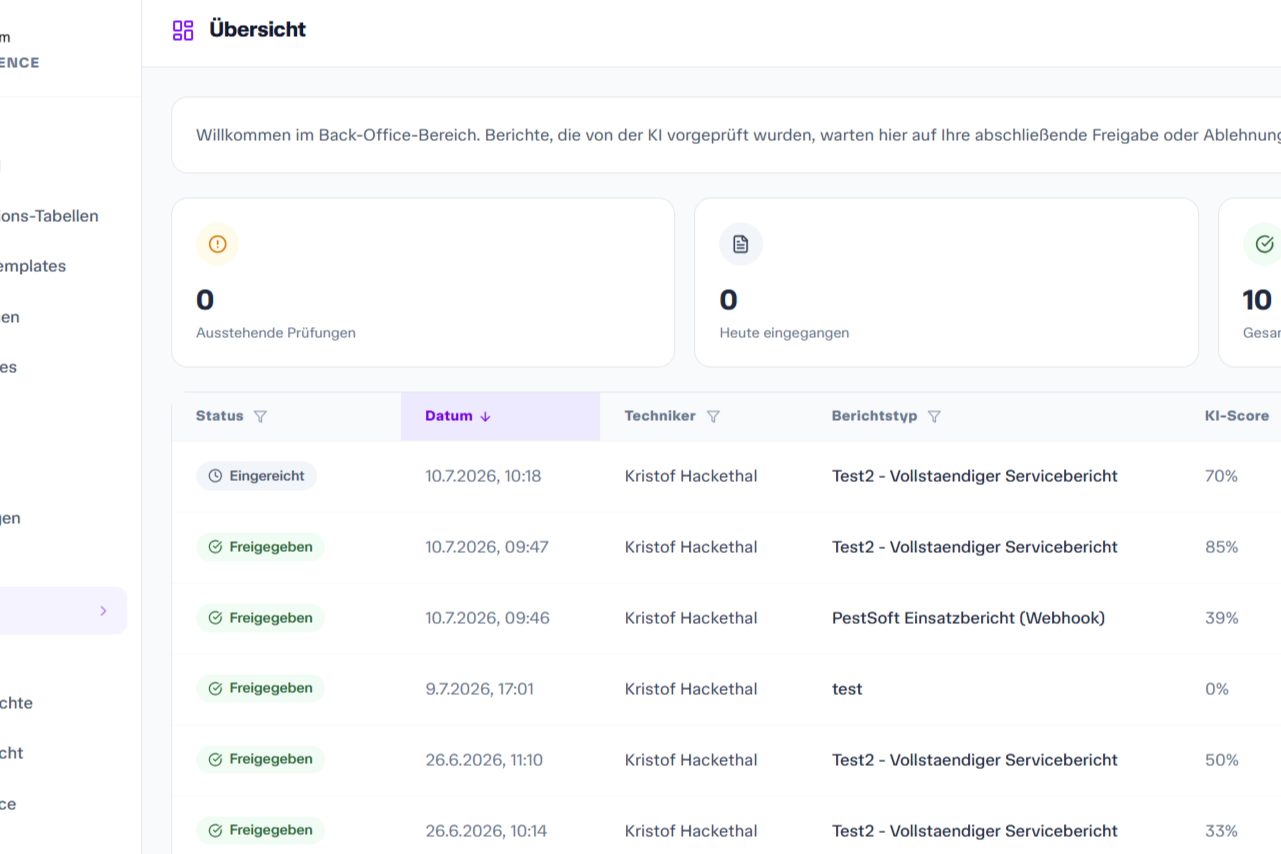This screenshot has height=854, width=1281.
Task: Click the date 26.6.2026, 10:14
Action: tap(484, 831)
